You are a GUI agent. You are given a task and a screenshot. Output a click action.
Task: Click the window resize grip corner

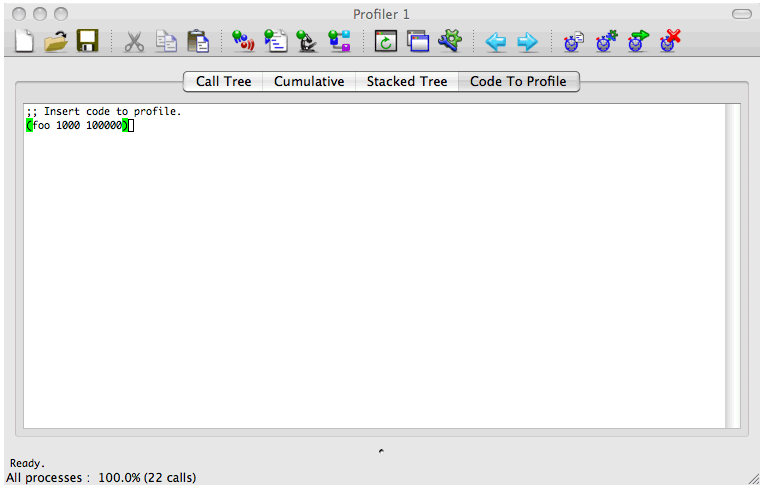(754, 479)
